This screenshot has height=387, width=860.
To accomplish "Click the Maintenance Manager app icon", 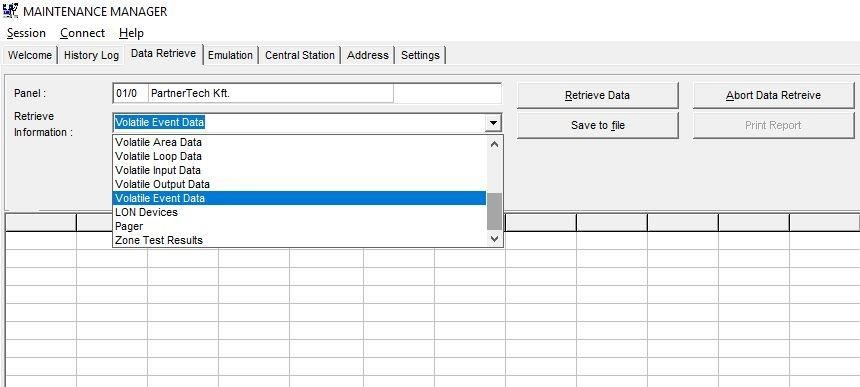I will point(10,10).
